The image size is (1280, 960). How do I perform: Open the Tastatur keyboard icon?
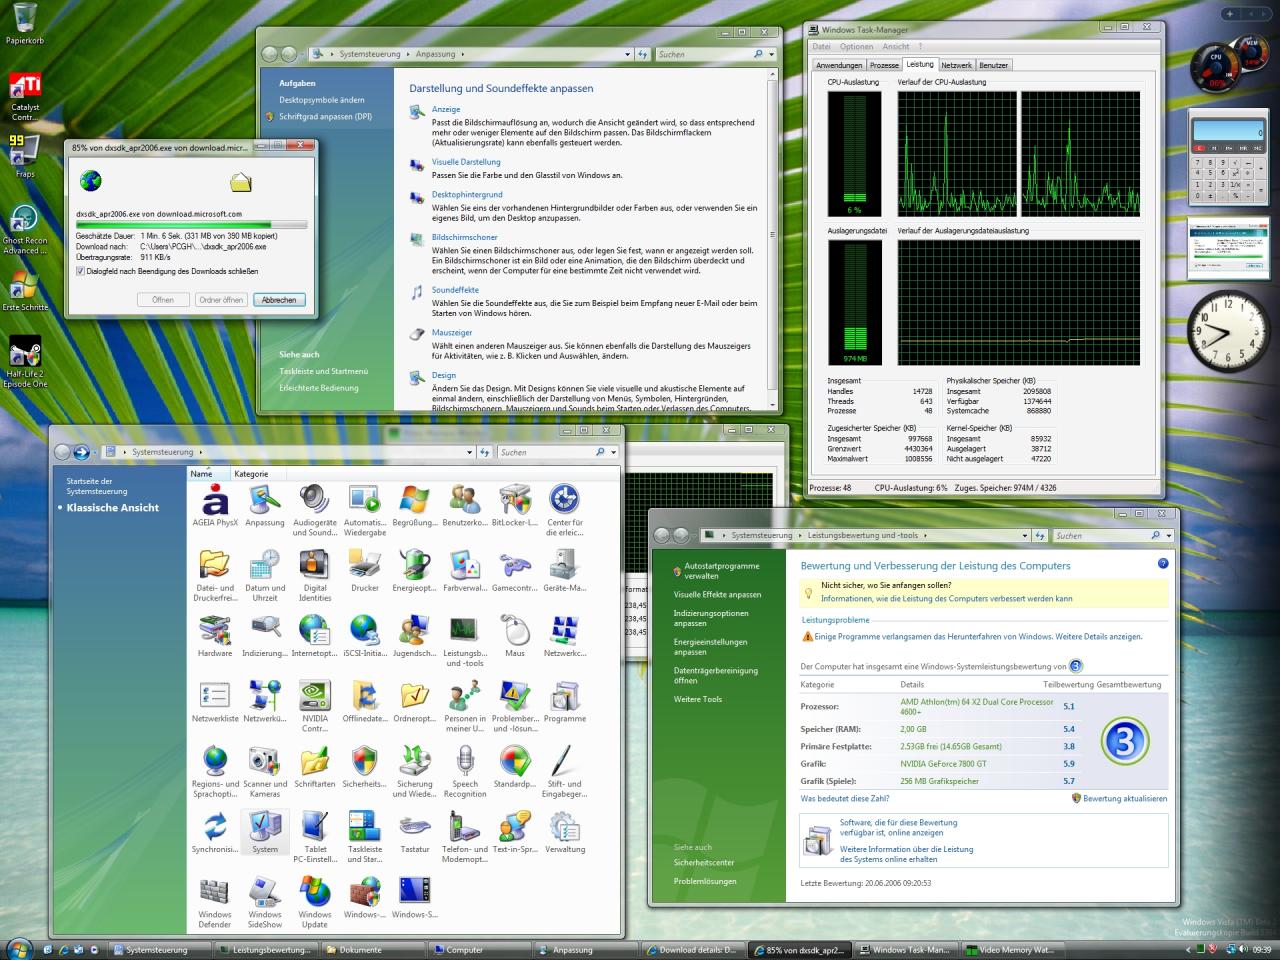click(x=415, y=832)
